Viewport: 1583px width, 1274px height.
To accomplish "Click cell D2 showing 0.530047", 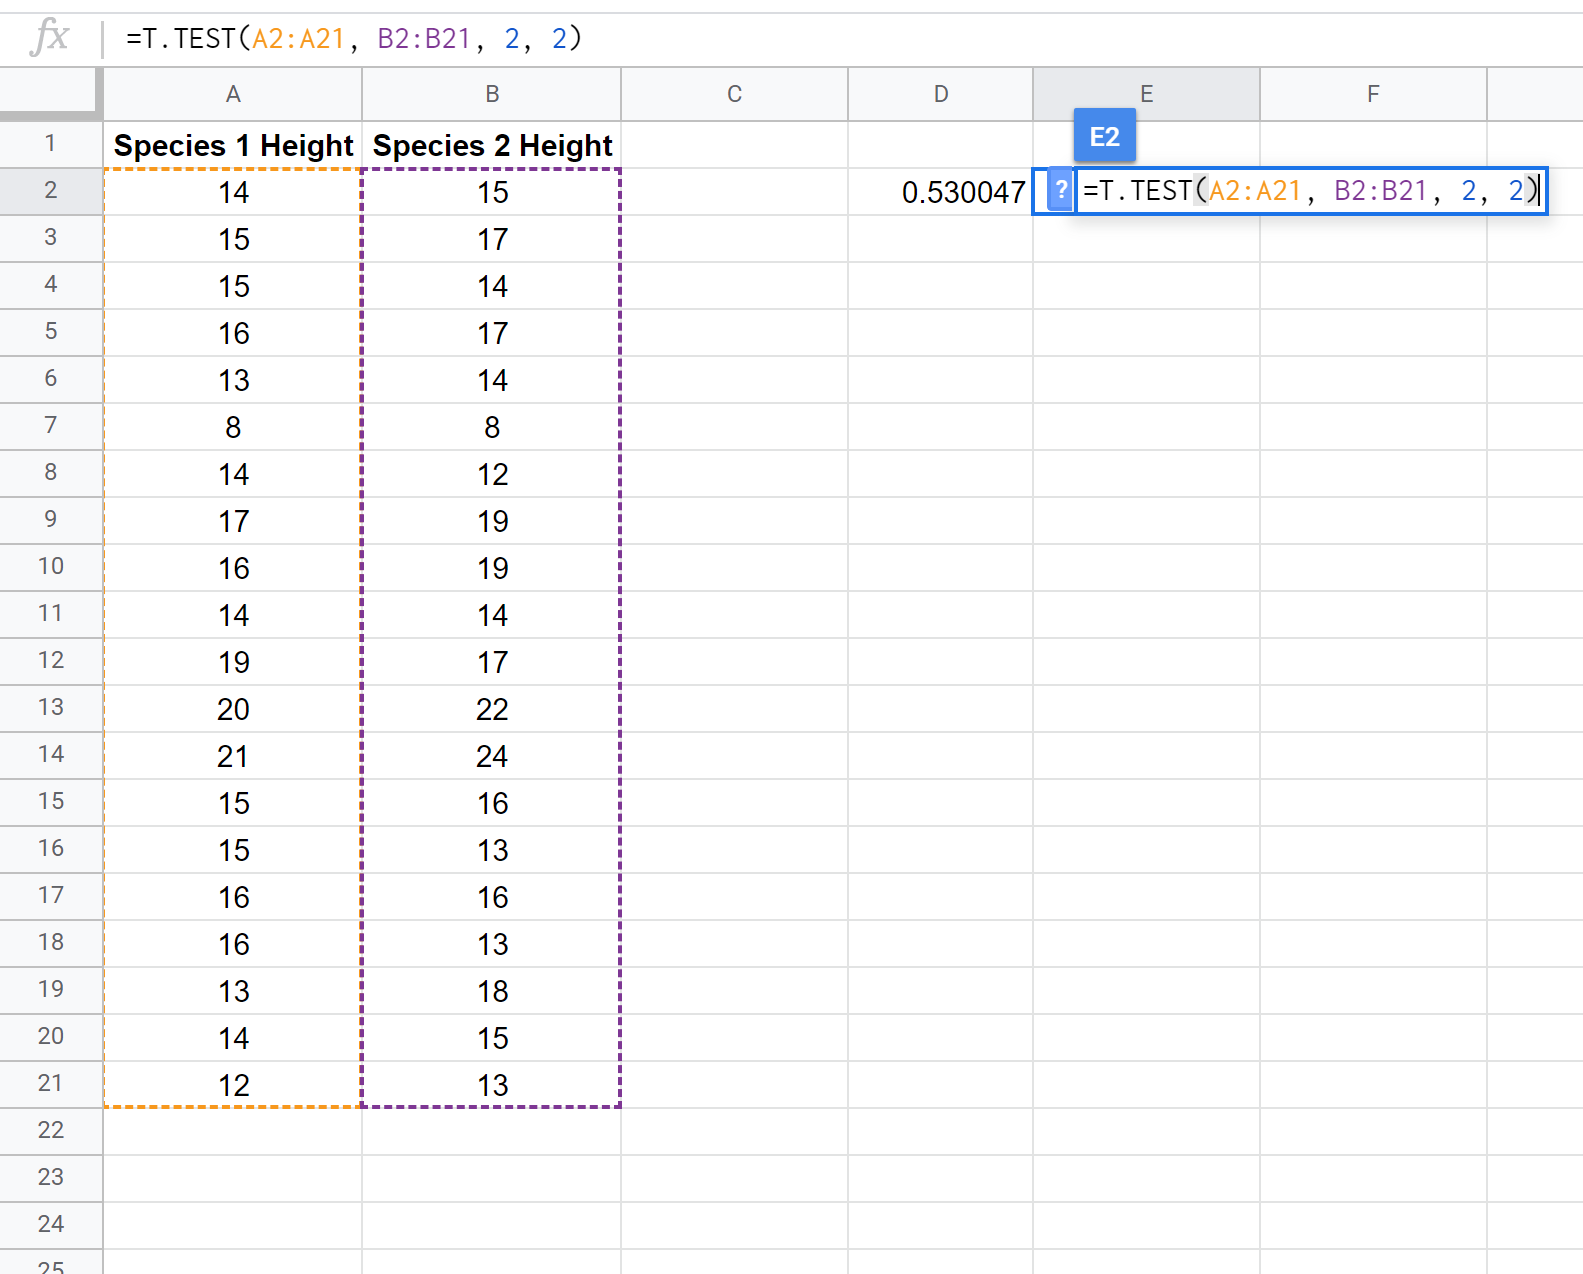I will (x=941, y=191).
